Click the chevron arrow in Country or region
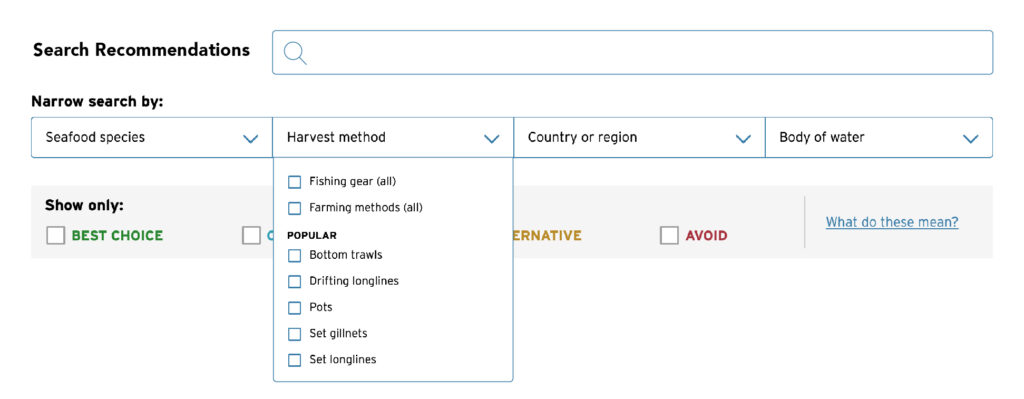1024x399 pixels. coord(743,138)
